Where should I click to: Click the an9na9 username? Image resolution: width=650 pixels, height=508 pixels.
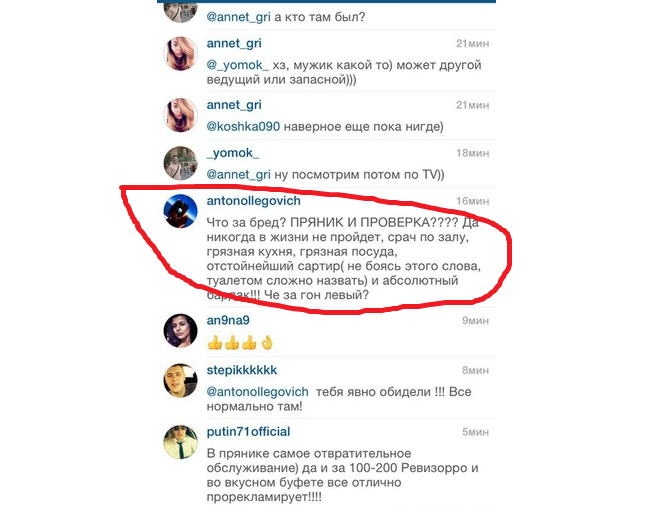(x=228, y=320)
